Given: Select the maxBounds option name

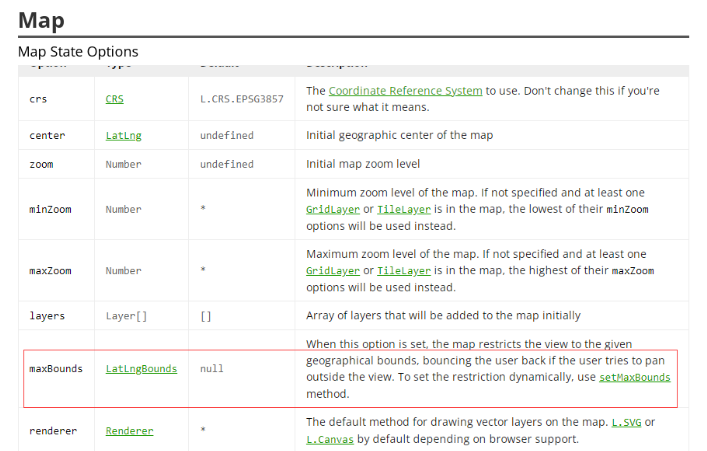Looking at the screenshot, I should click(x=56, y=368).
